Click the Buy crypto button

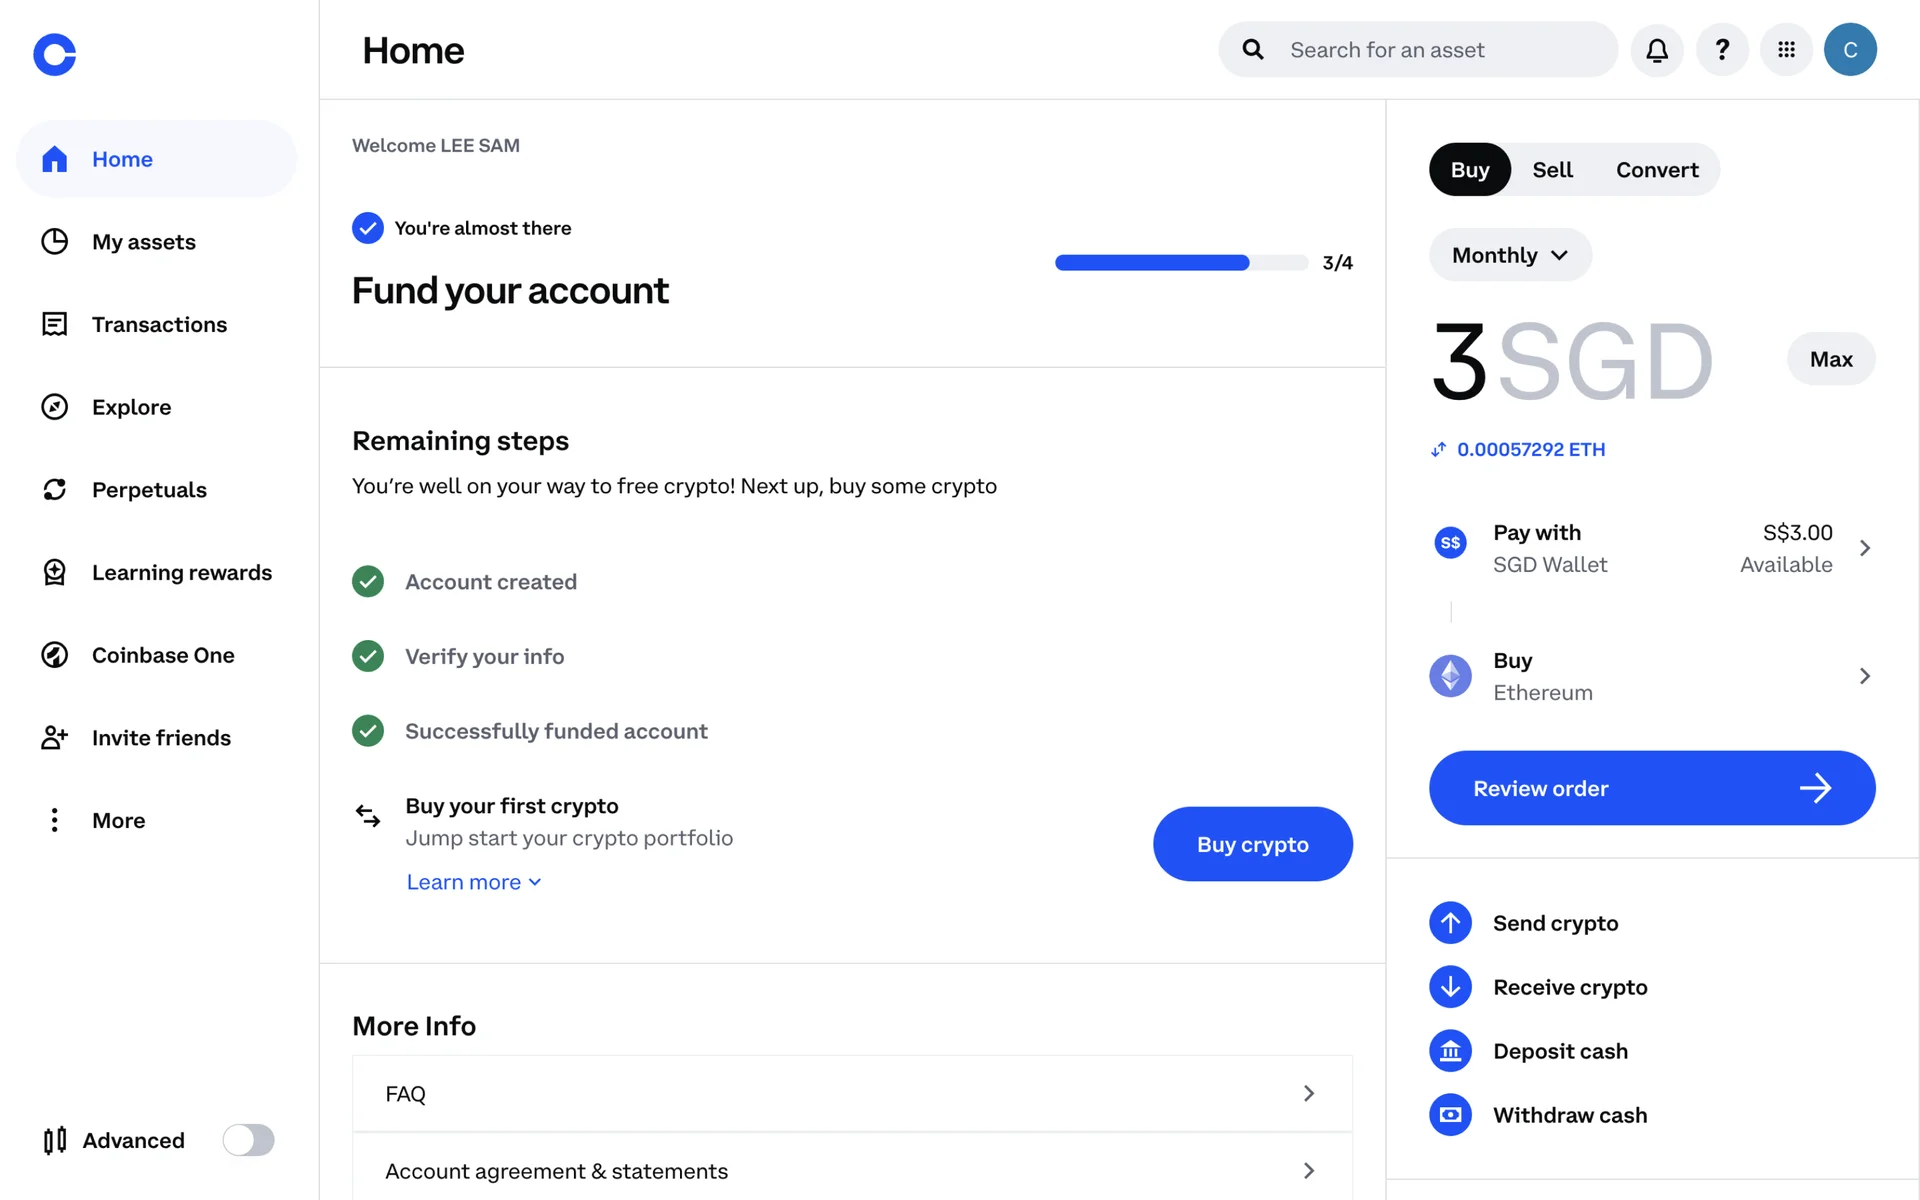(1252, 844)
